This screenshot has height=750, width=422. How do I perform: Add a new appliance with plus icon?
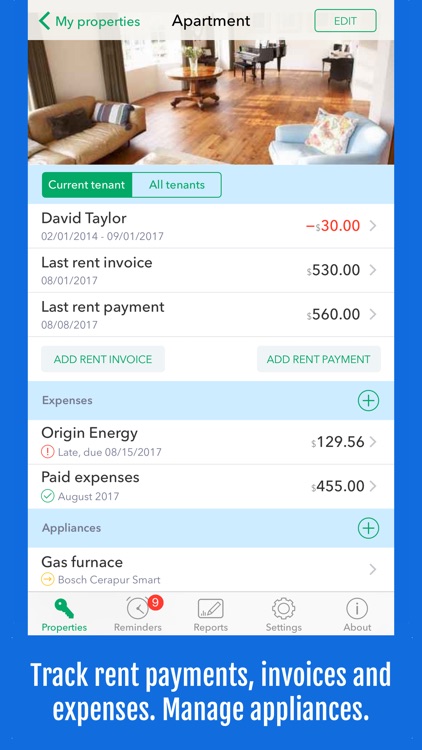(368, 528)
